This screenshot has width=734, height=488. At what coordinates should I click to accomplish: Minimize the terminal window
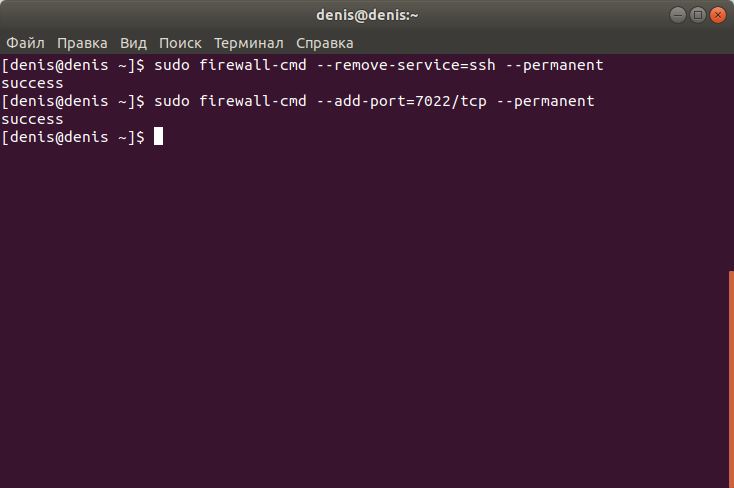click(x=677, y=15)
